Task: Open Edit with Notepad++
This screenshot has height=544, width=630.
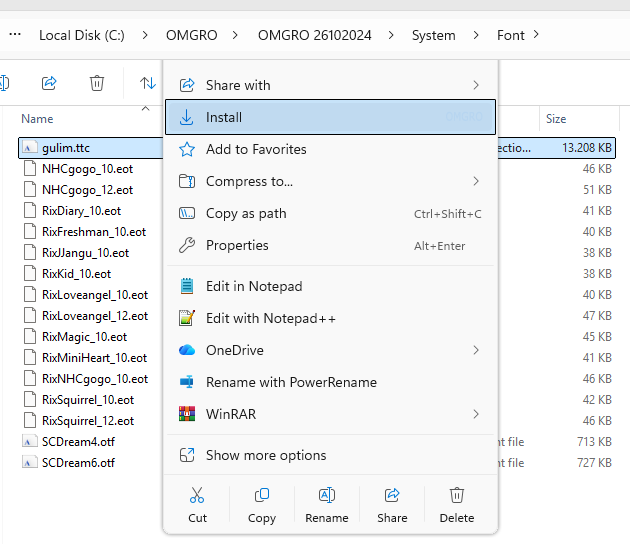Action: click(x=270, y=318)
